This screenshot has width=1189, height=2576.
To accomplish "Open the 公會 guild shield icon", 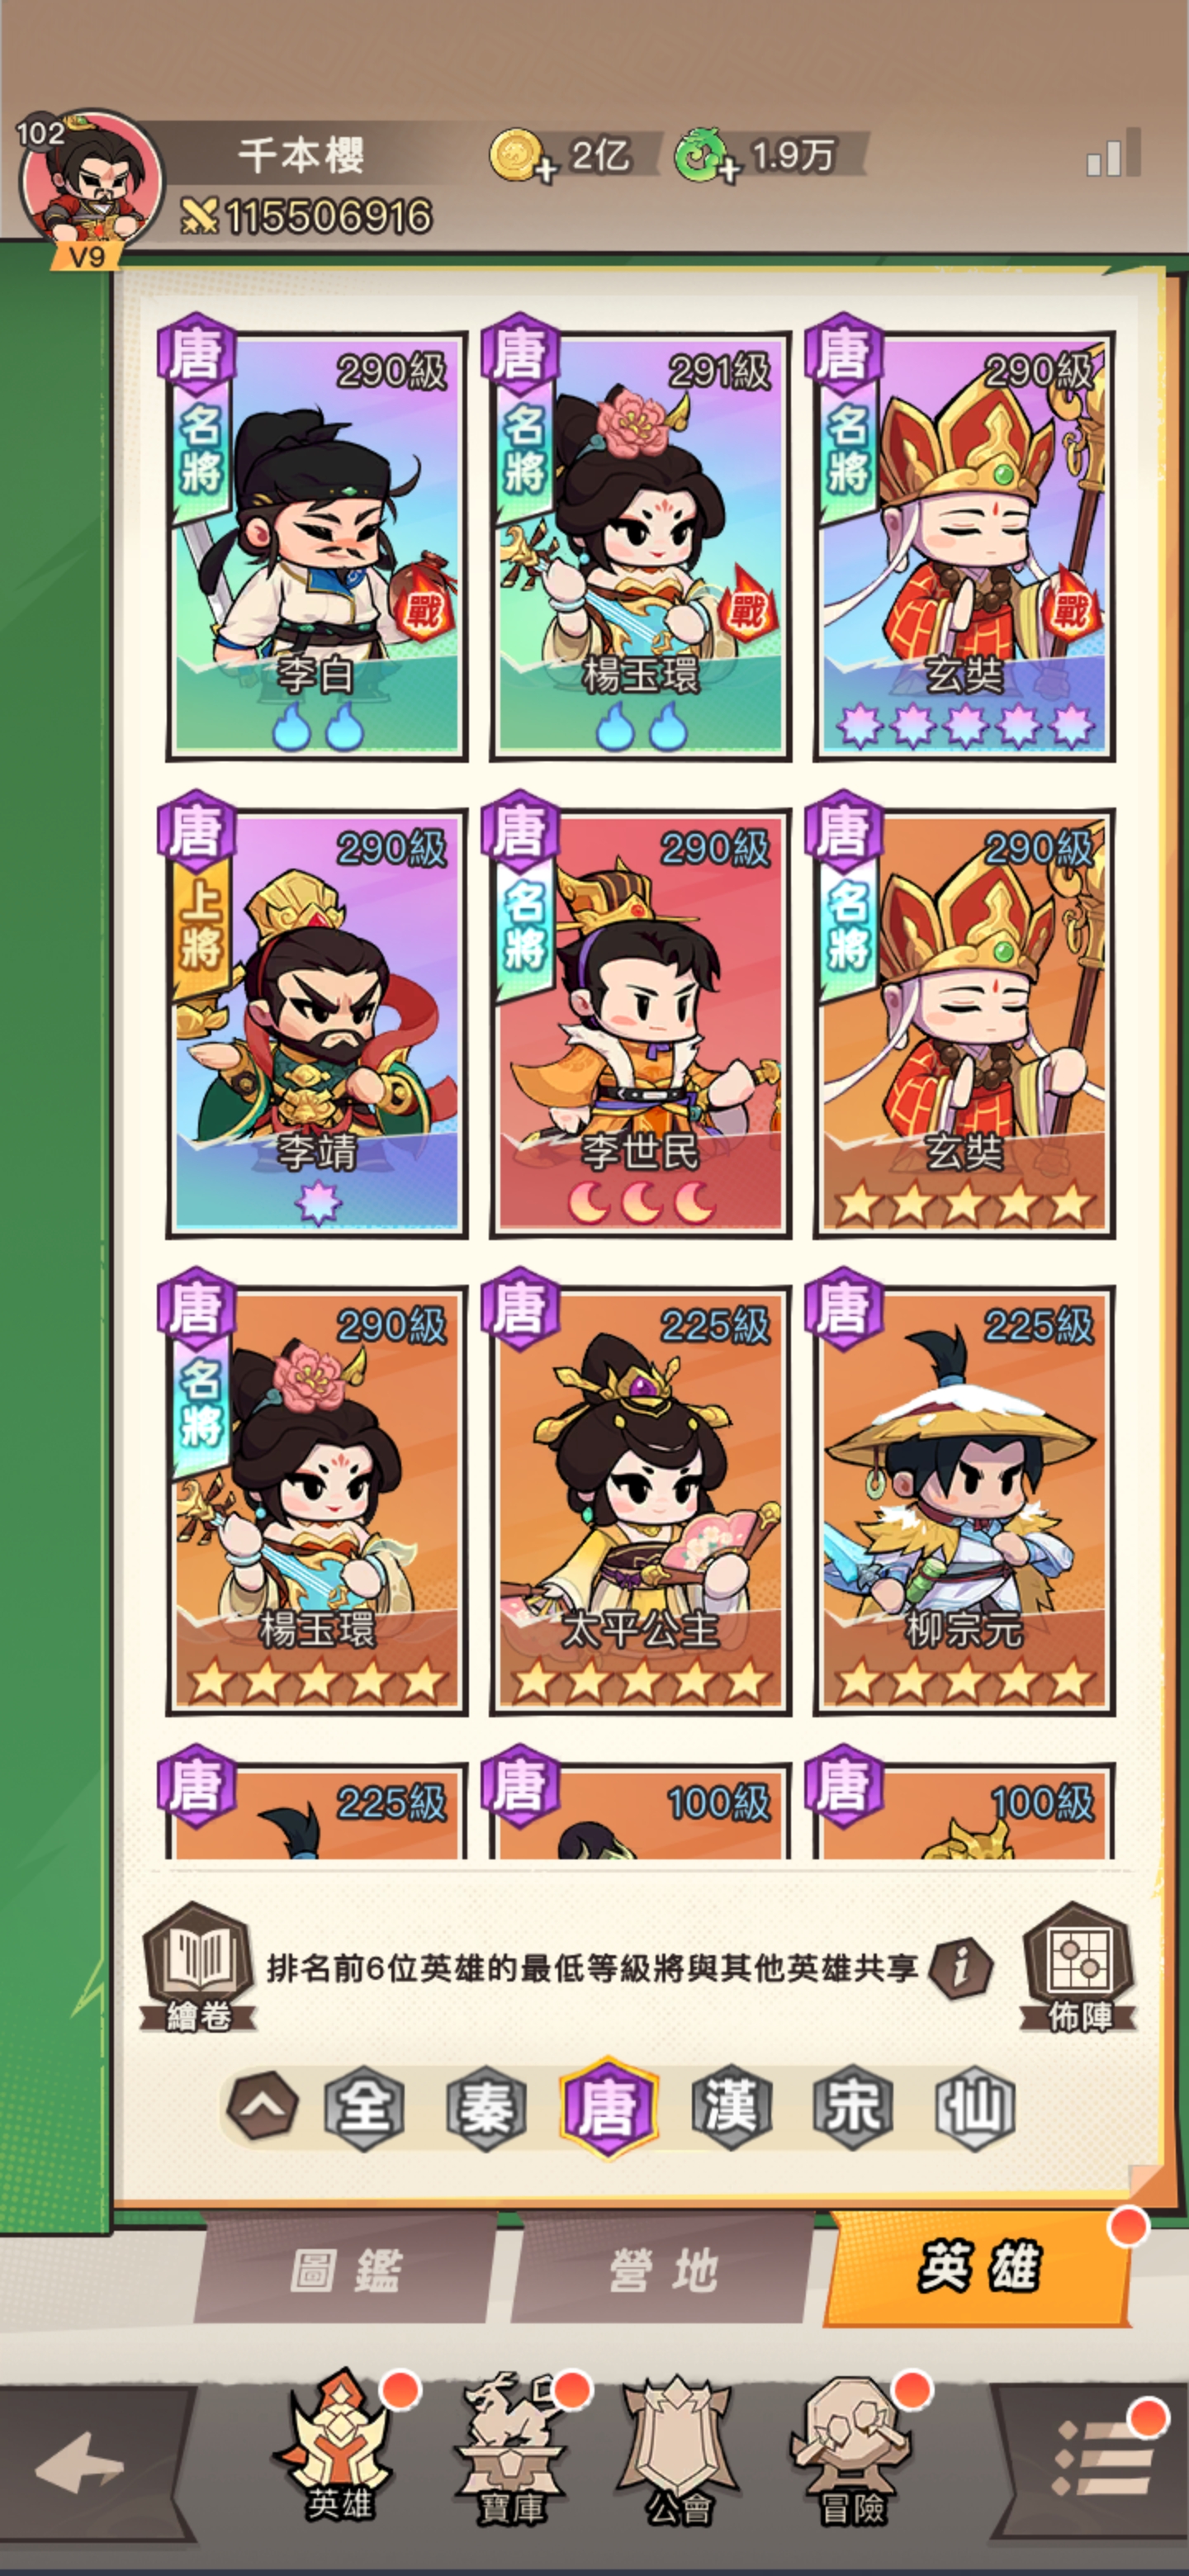I will tap(680, 2445).
